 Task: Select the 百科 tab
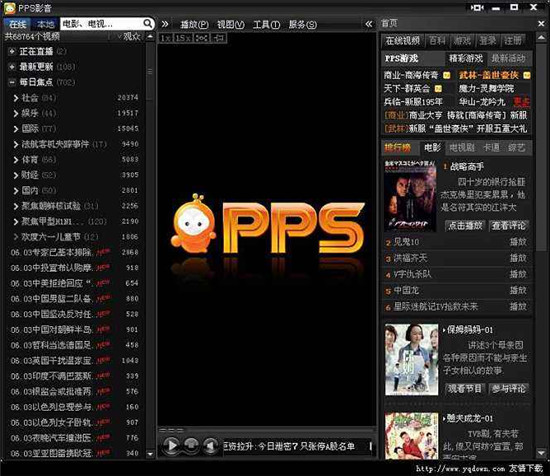tap(437, 41)
